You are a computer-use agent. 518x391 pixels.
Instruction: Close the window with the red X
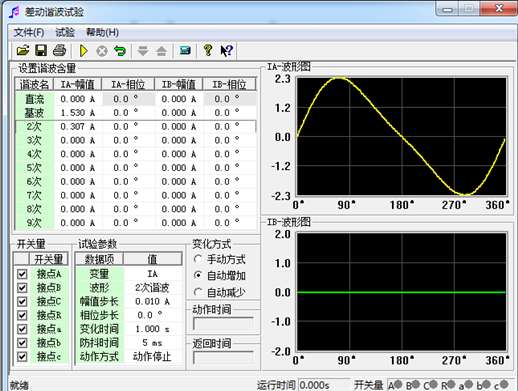point(499,8)
